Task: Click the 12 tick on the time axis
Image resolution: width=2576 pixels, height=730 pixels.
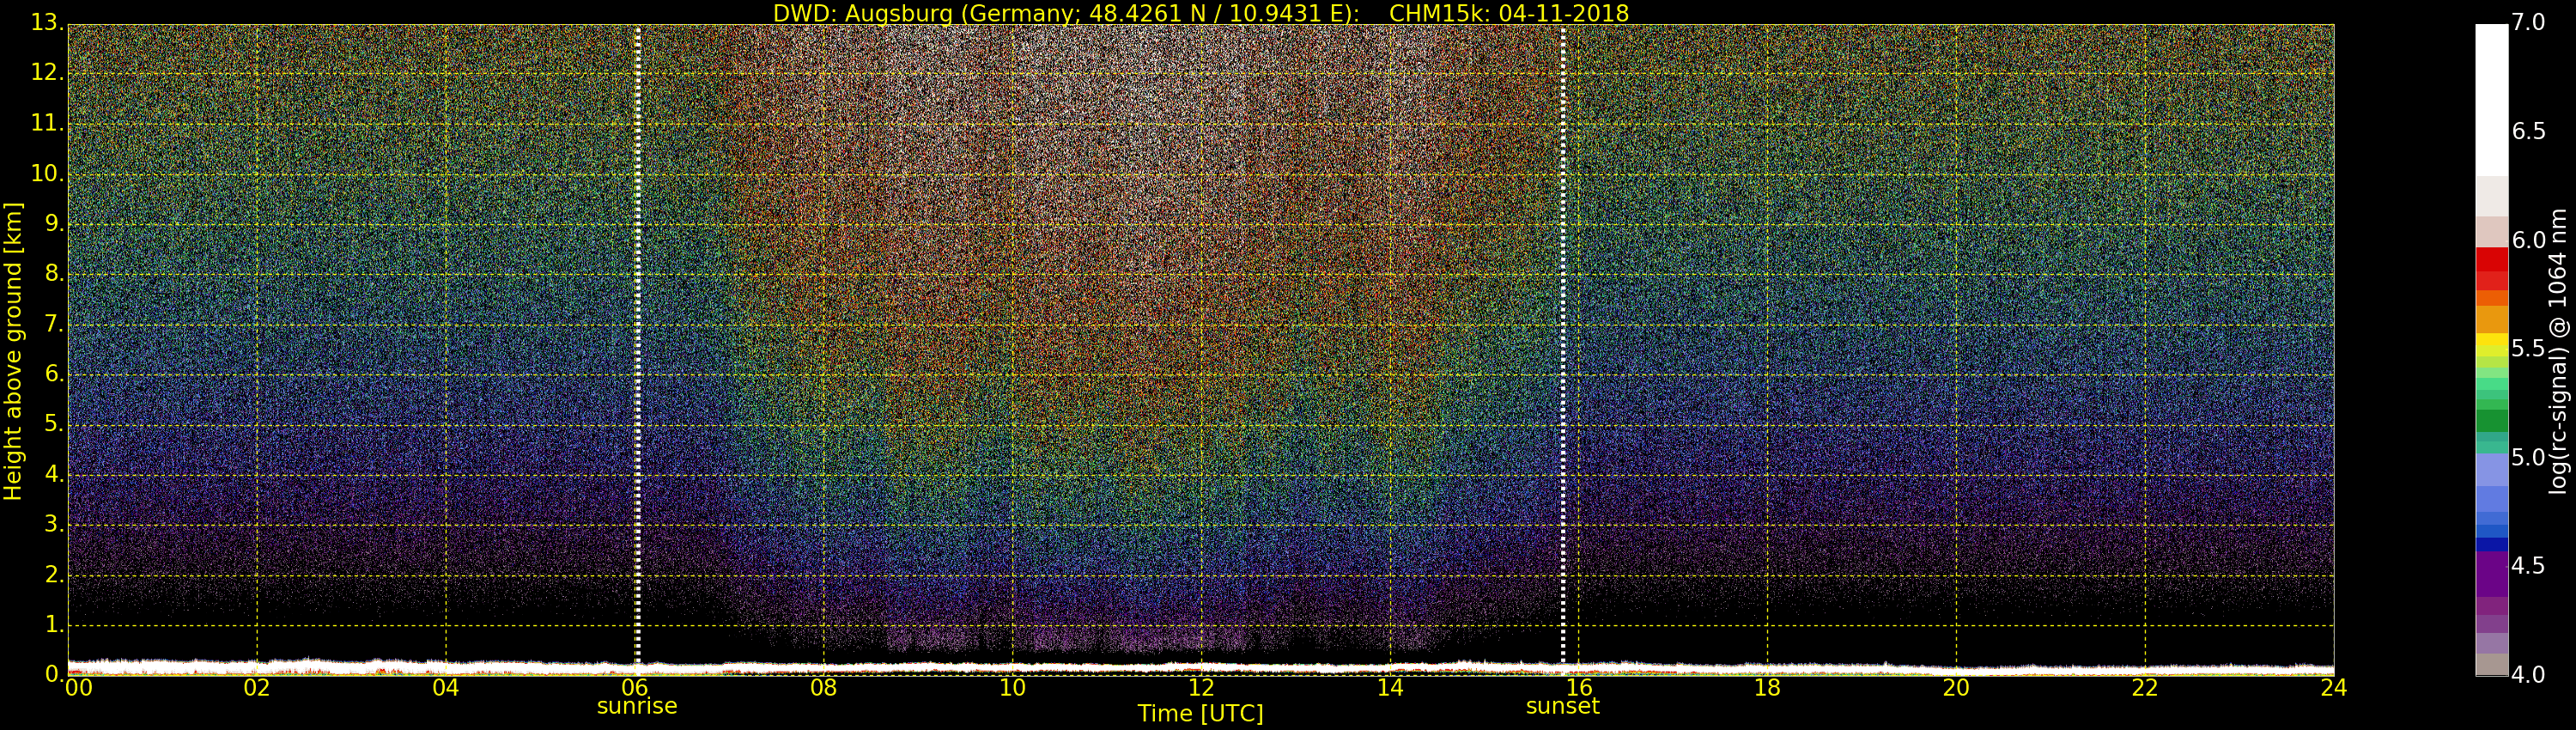Action: pyautogui.click(x=1201, y=688)
